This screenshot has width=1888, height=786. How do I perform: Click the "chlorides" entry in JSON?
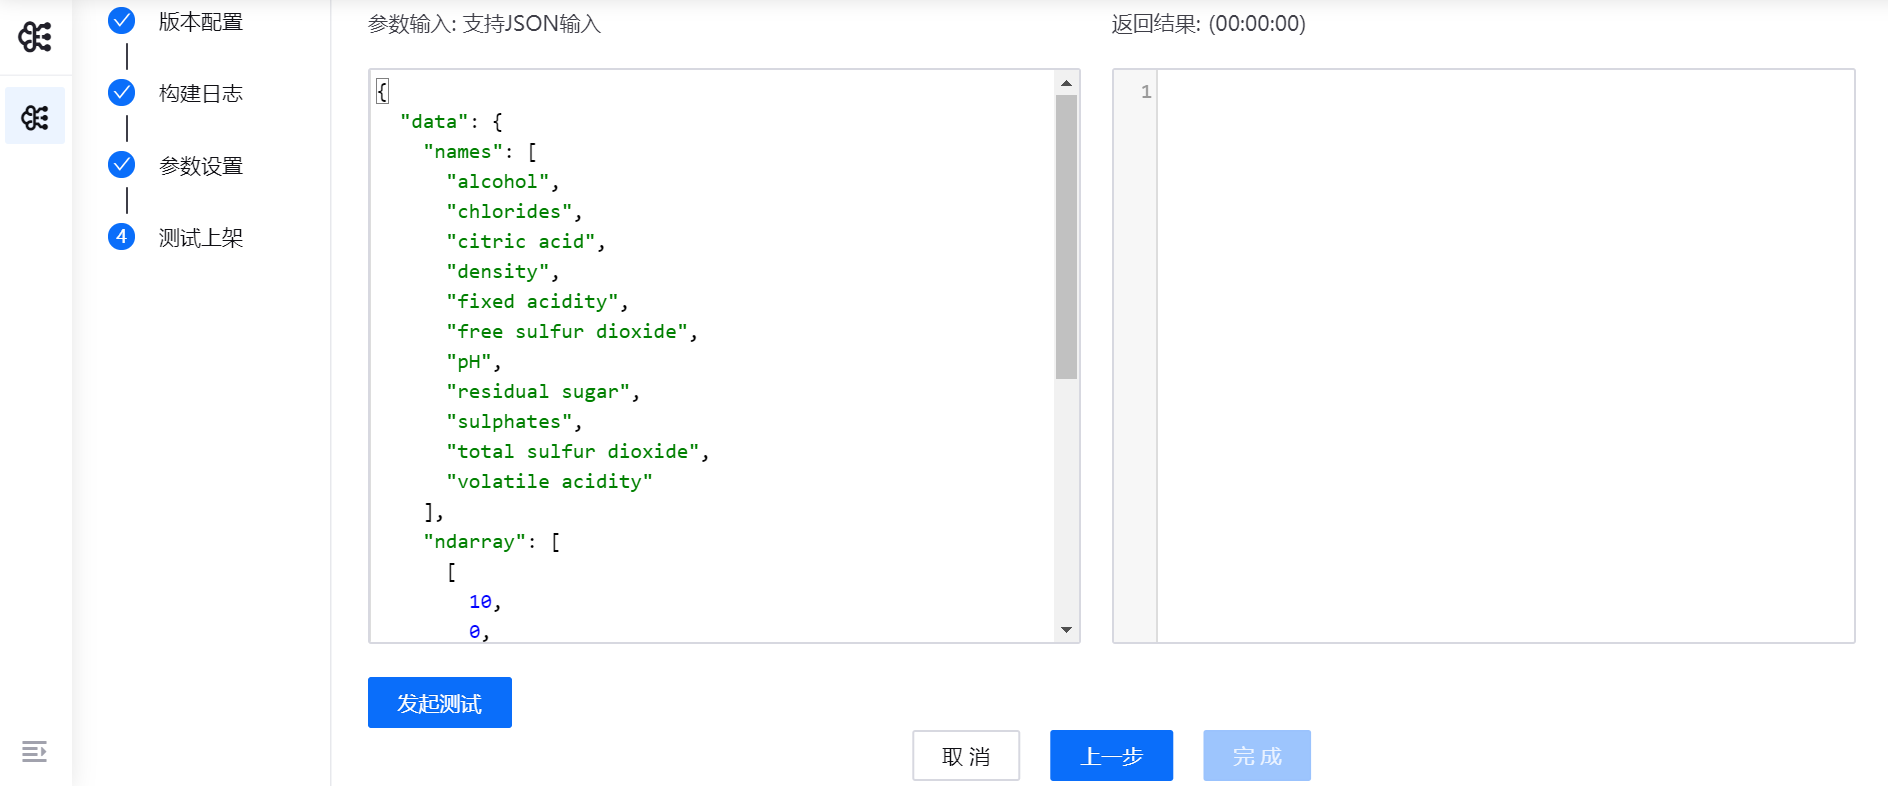[509, 211]
